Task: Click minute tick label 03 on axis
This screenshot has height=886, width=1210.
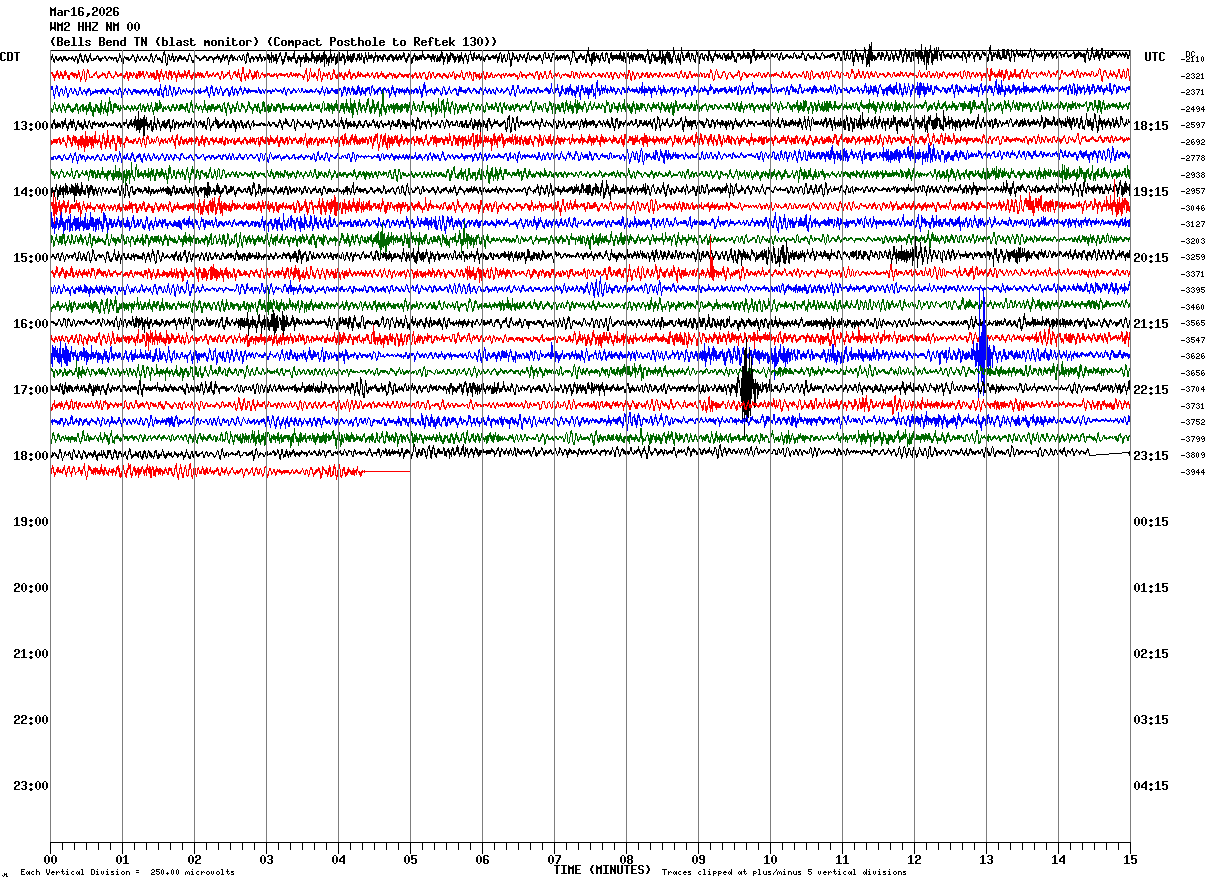Action: pyautogui.click(x=266, y=860)
